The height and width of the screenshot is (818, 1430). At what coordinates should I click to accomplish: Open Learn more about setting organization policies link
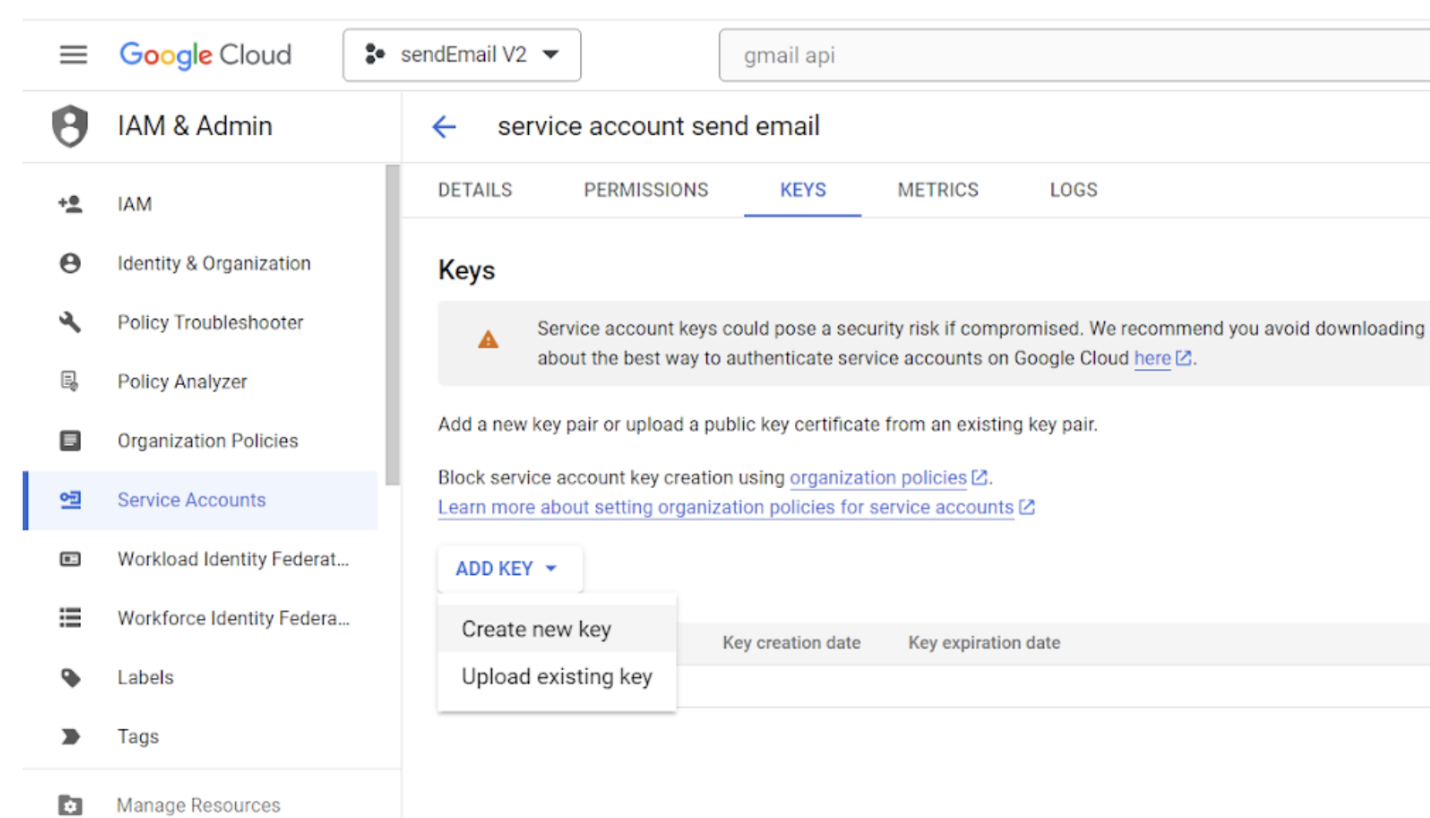pos(726,507)
